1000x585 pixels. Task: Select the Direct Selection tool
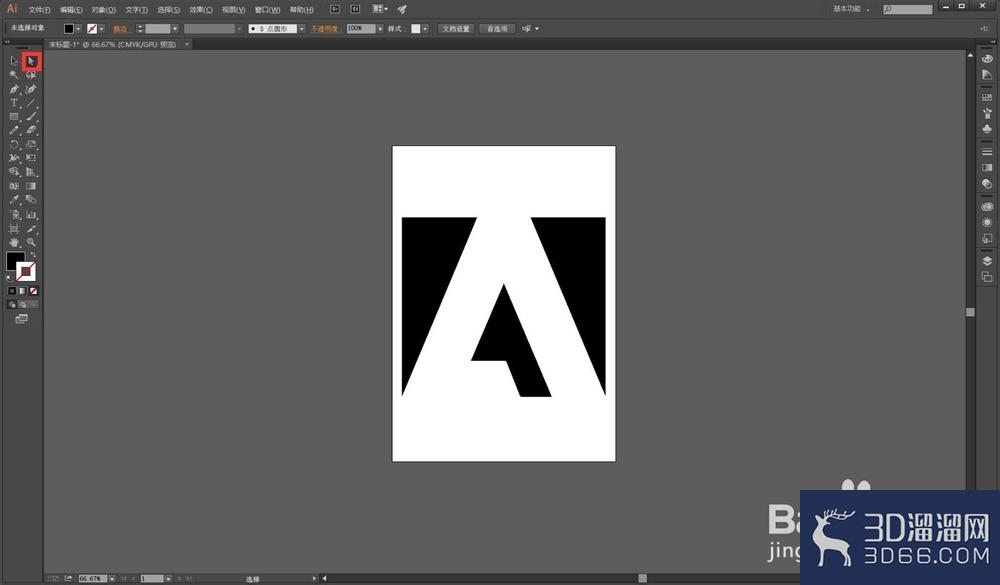(x=31, y=61)
